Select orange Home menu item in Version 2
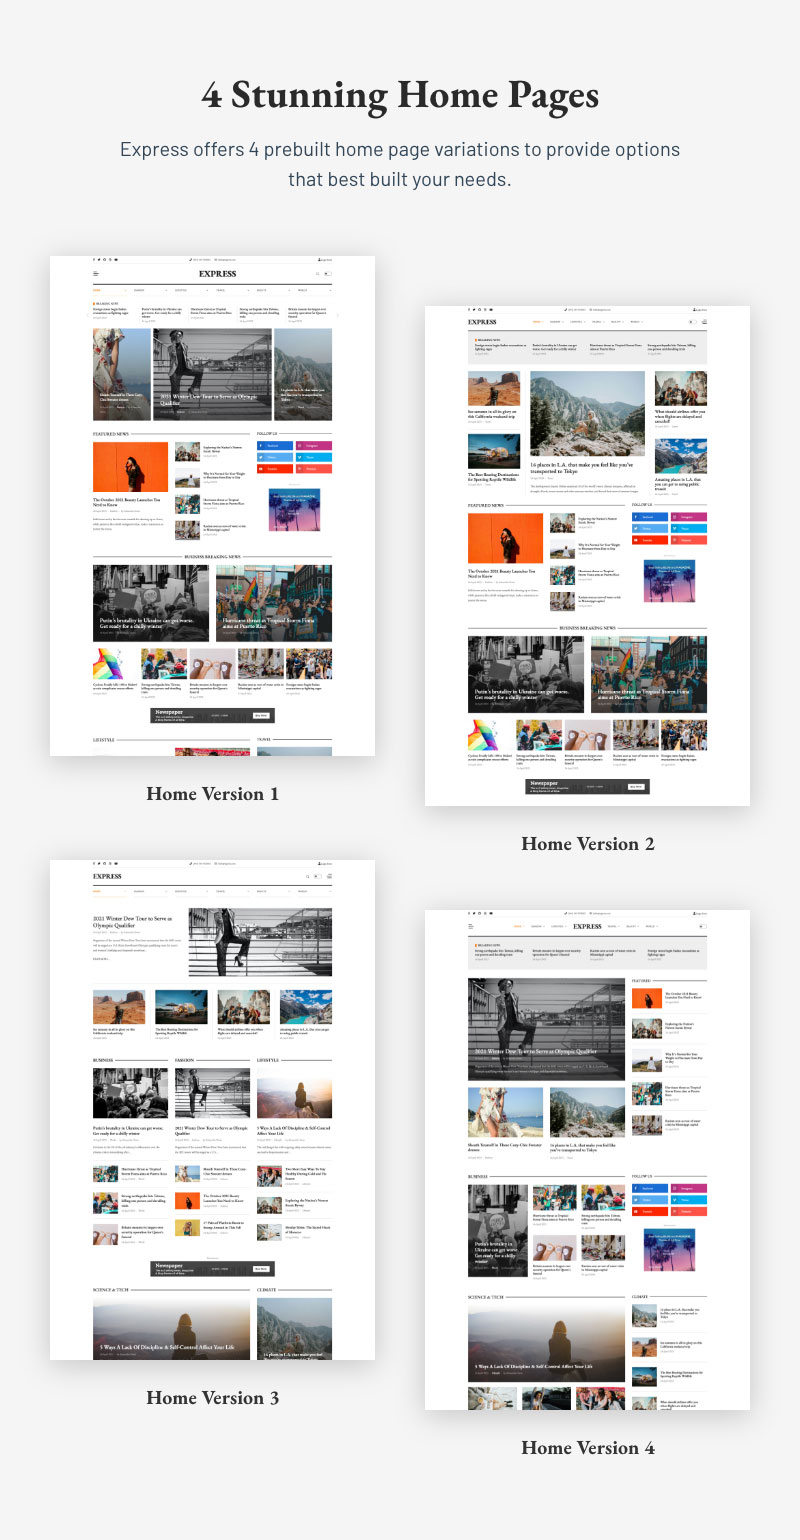Viewport: 800px width, 1540px height. (536, 322)
